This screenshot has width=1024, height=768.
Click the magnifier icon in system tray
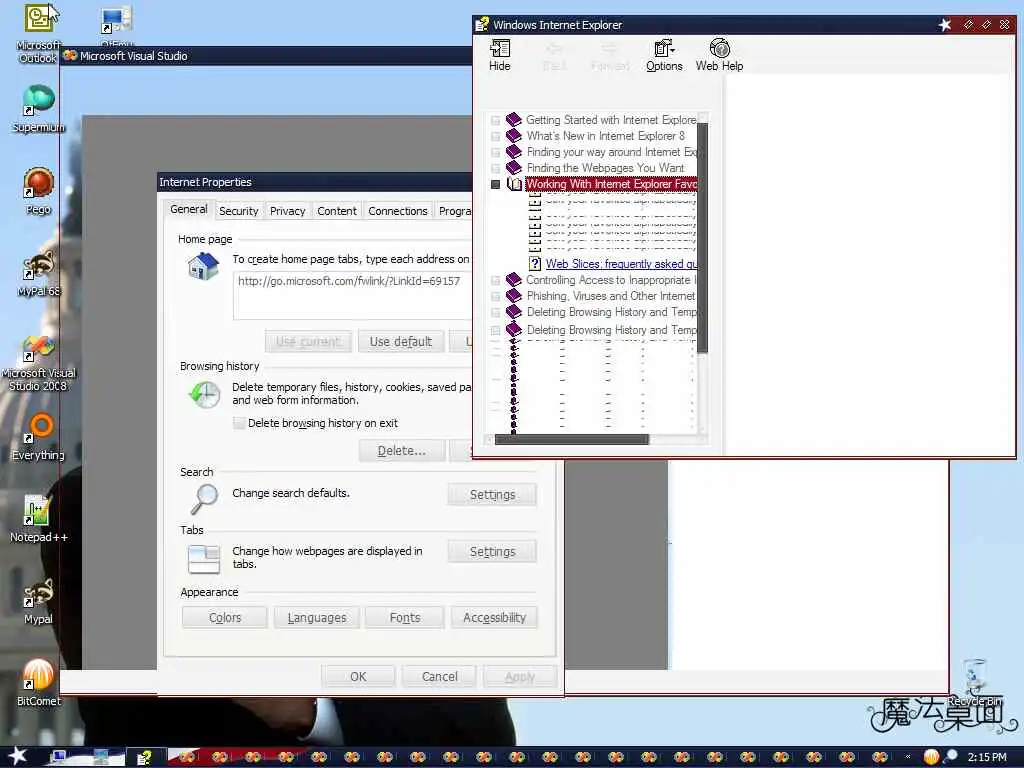coord(951,757)
